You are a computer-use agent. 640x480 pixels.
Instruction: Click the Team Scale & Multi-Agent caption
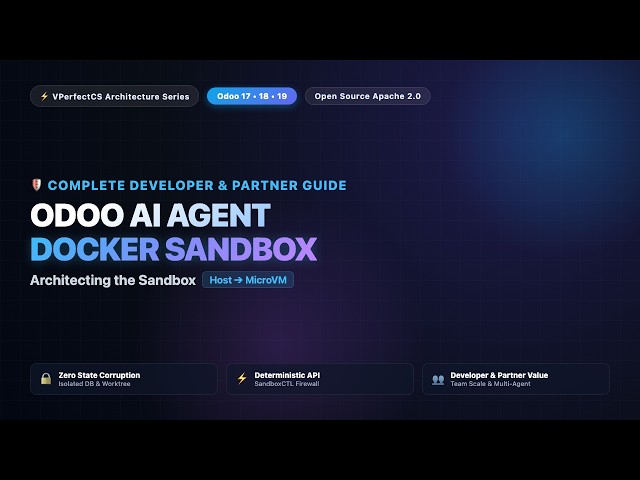pyautogui.click(x=490, y=384)
